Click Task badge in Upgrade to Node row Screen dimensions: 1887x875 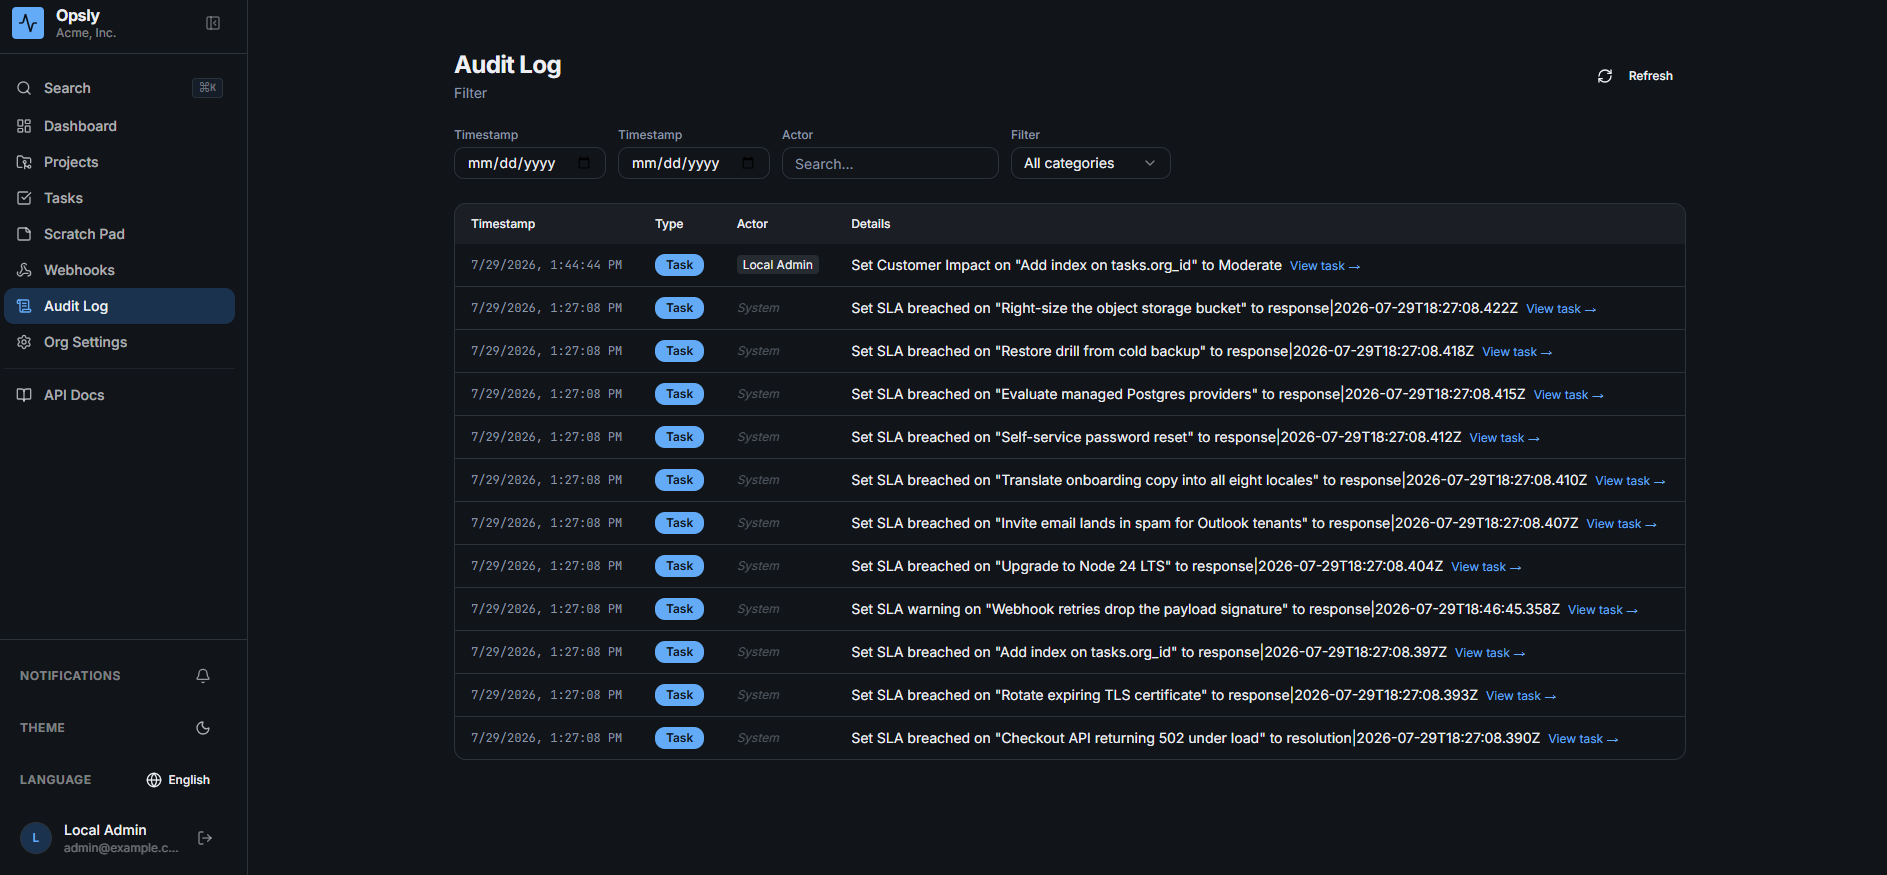pos(680,566)
